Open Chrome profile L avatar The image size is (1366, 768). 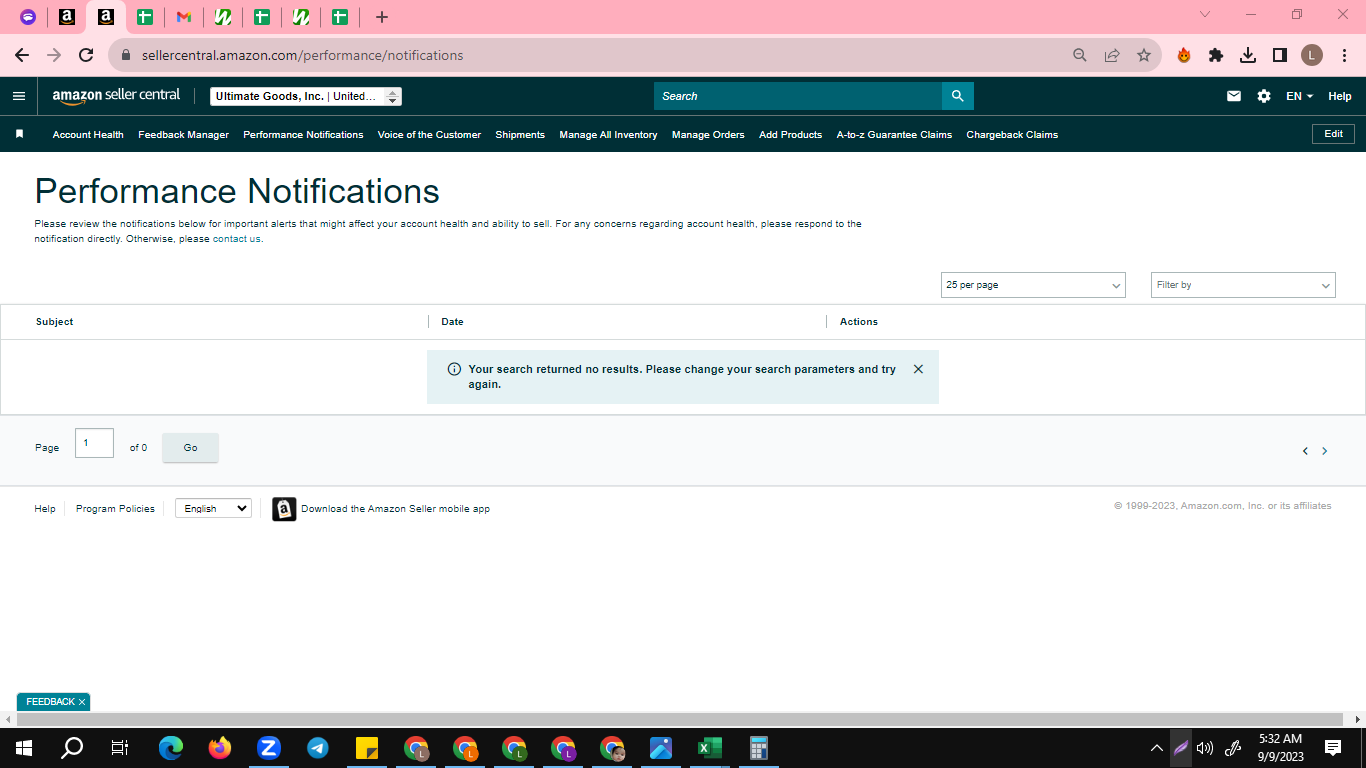pyautogui.click(x=1312, y=55)
